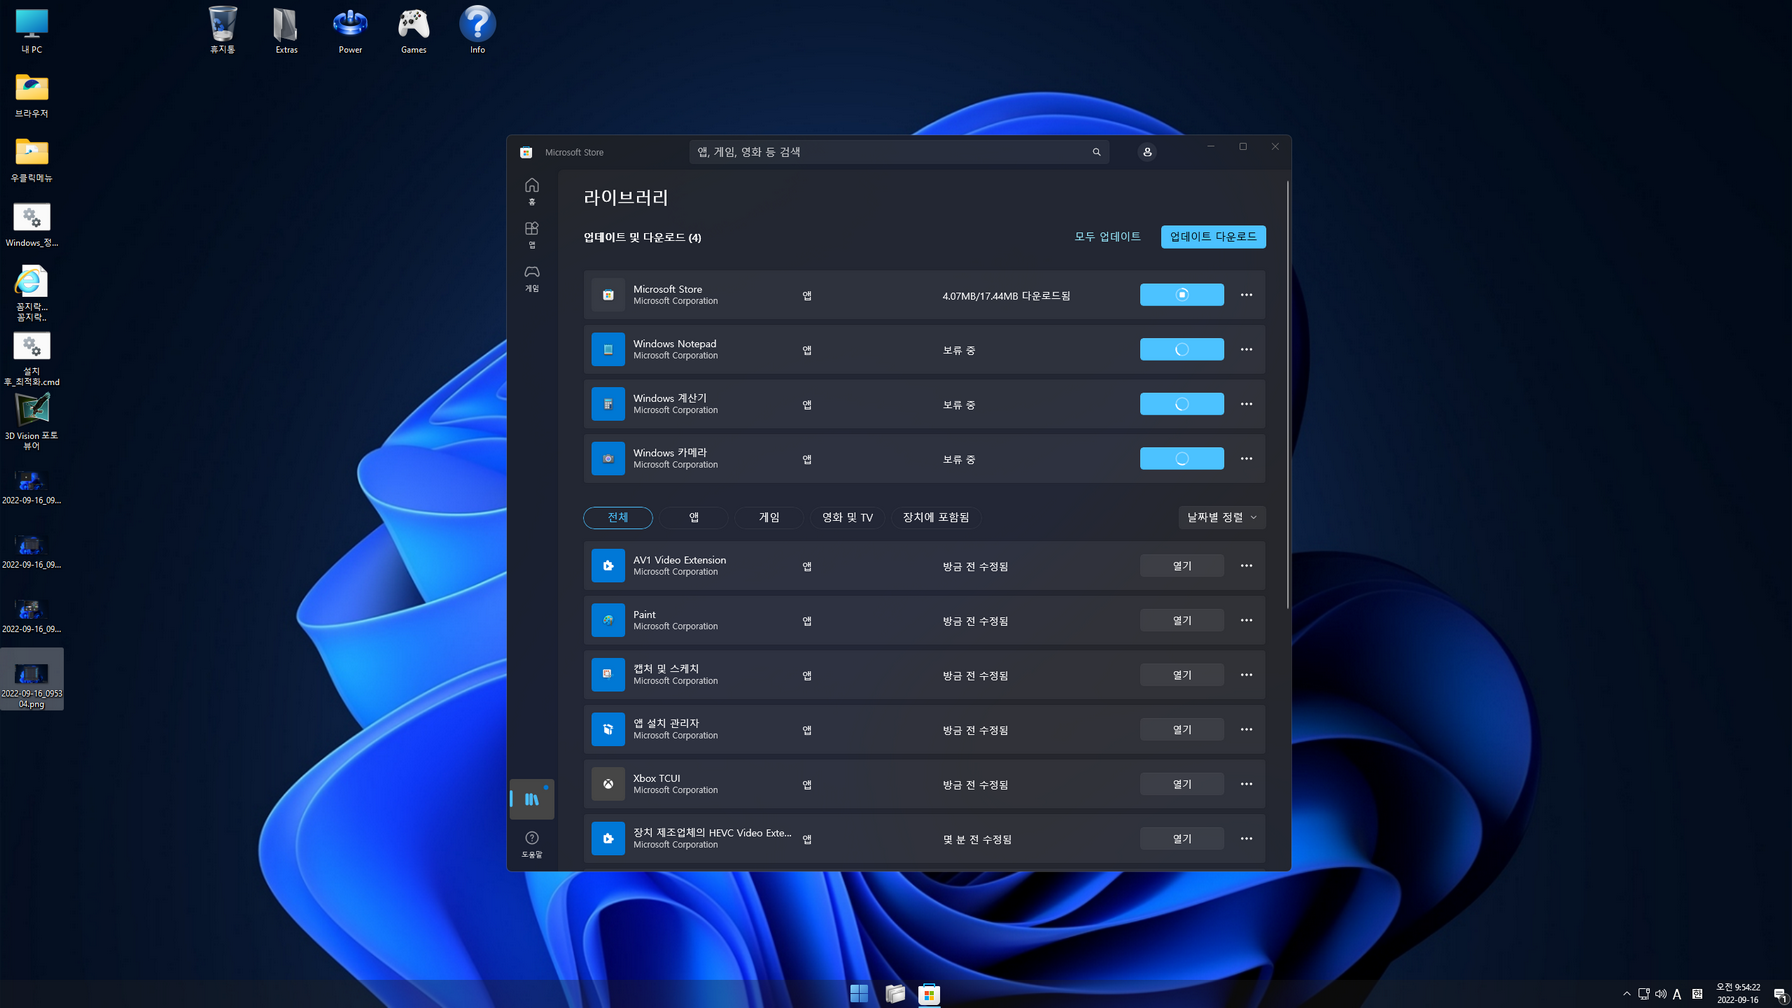The width and height of the screenshot is (1792, 1008).
Task: Click the pending button for Windows 계산기
Action: click(1182, 404)
